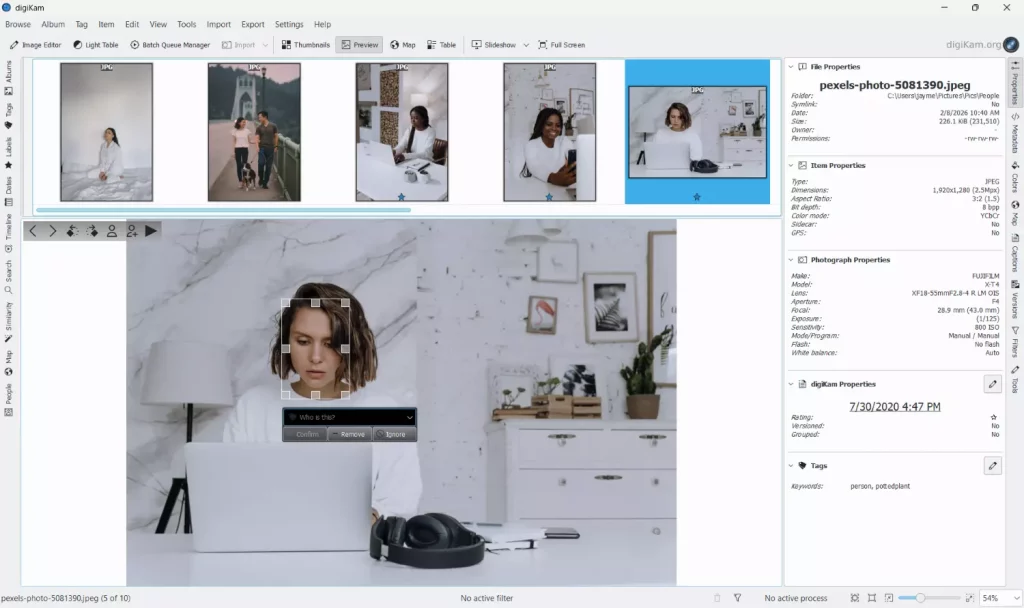Open the Slideshow dropdown arrow

526,45
